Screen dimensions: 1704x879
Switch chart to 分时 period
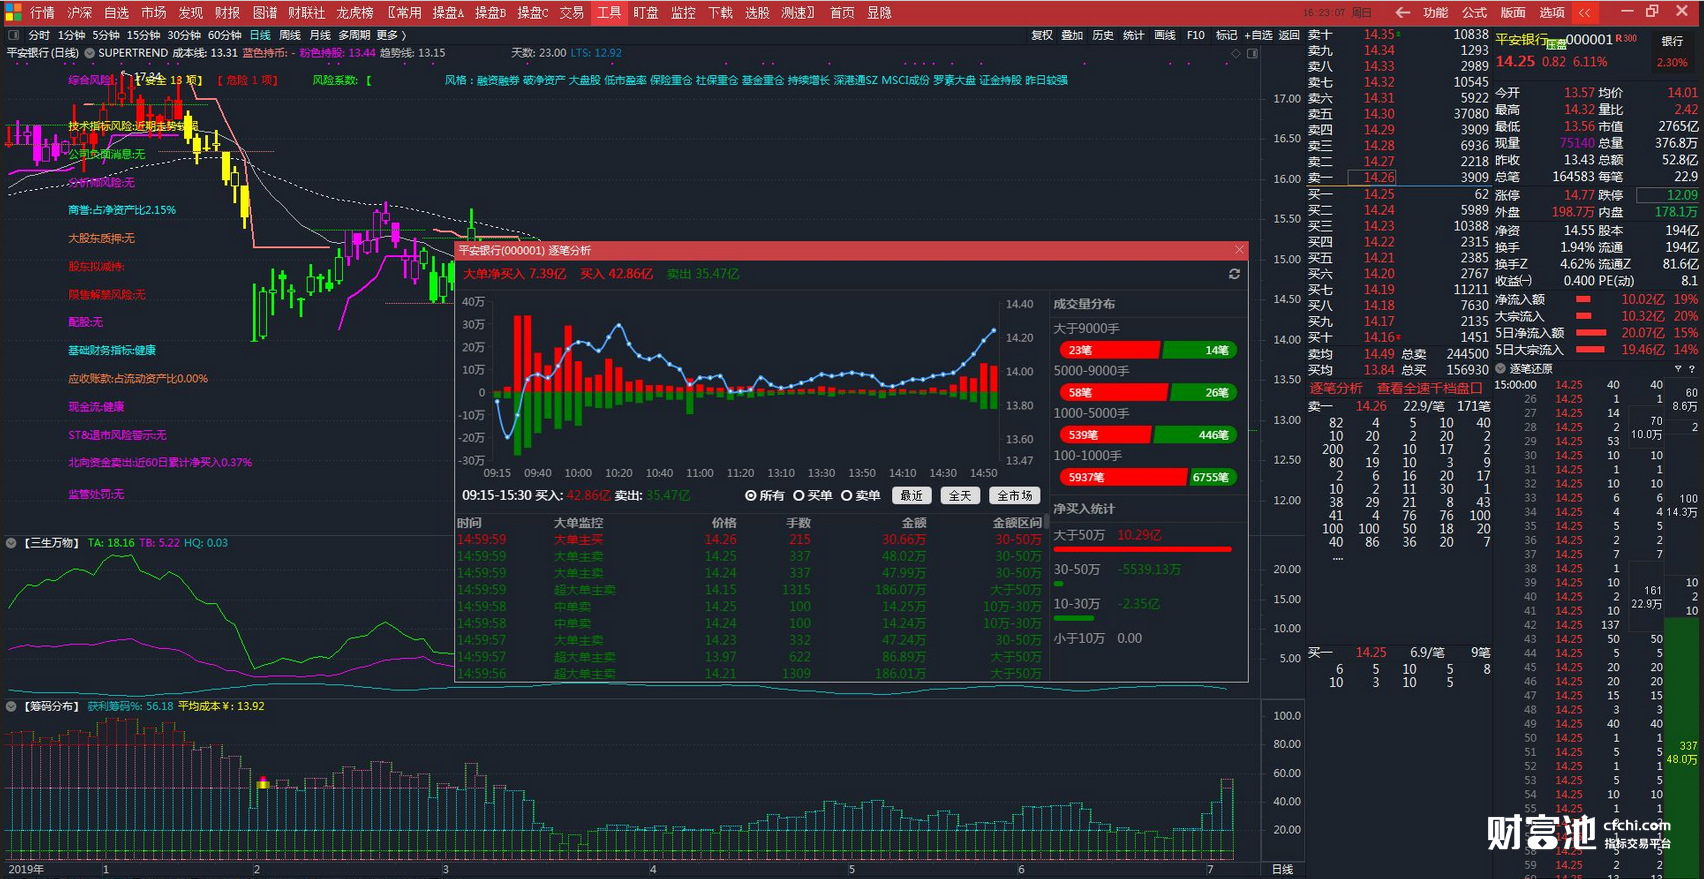click(x=39, y=35)
